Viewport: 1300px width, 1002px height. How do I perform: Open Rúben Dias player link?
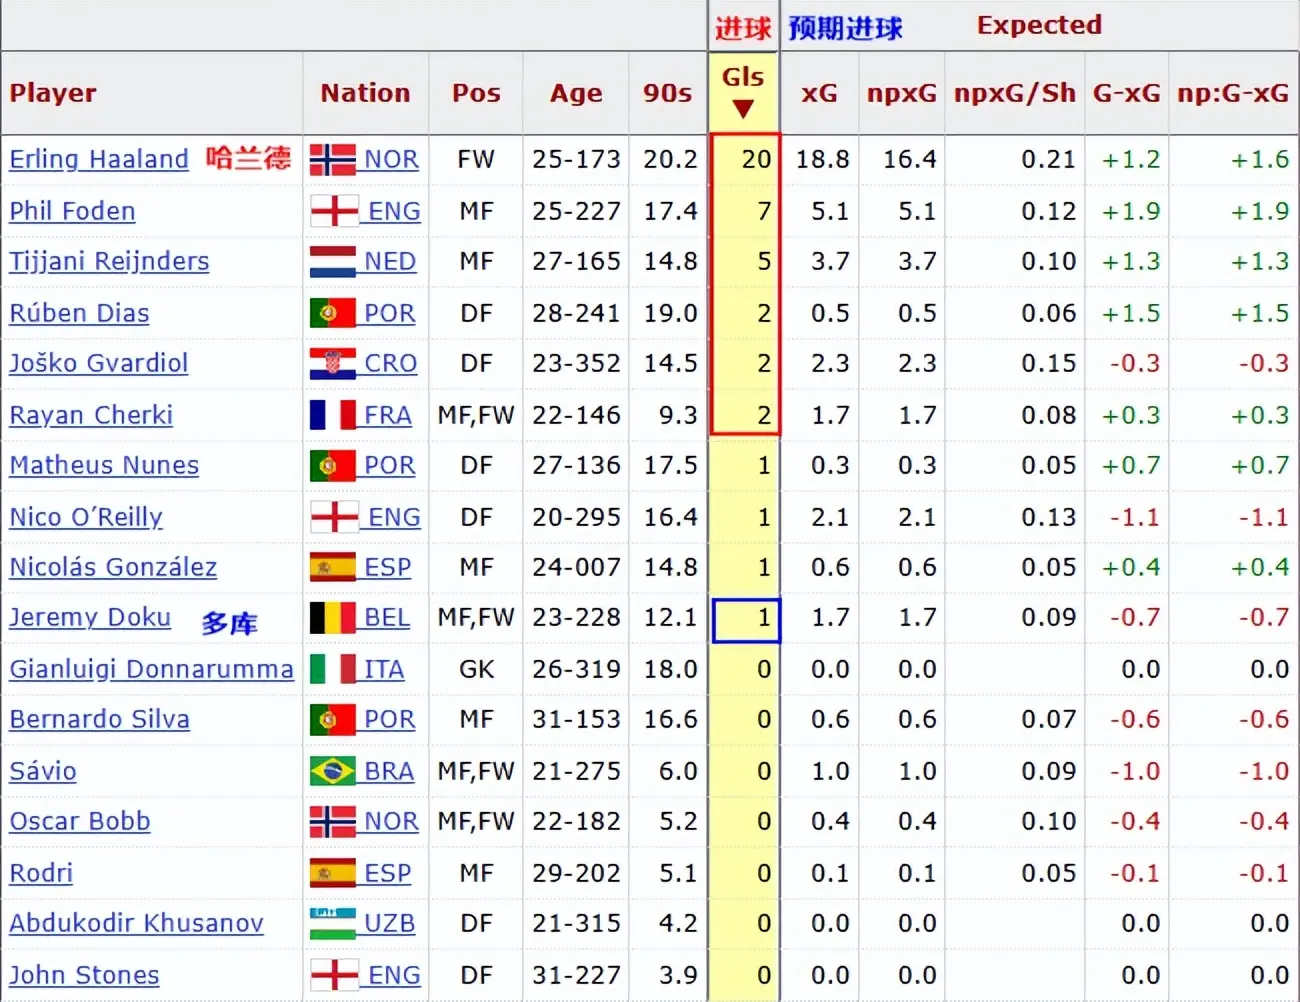[x=79, y=313]
